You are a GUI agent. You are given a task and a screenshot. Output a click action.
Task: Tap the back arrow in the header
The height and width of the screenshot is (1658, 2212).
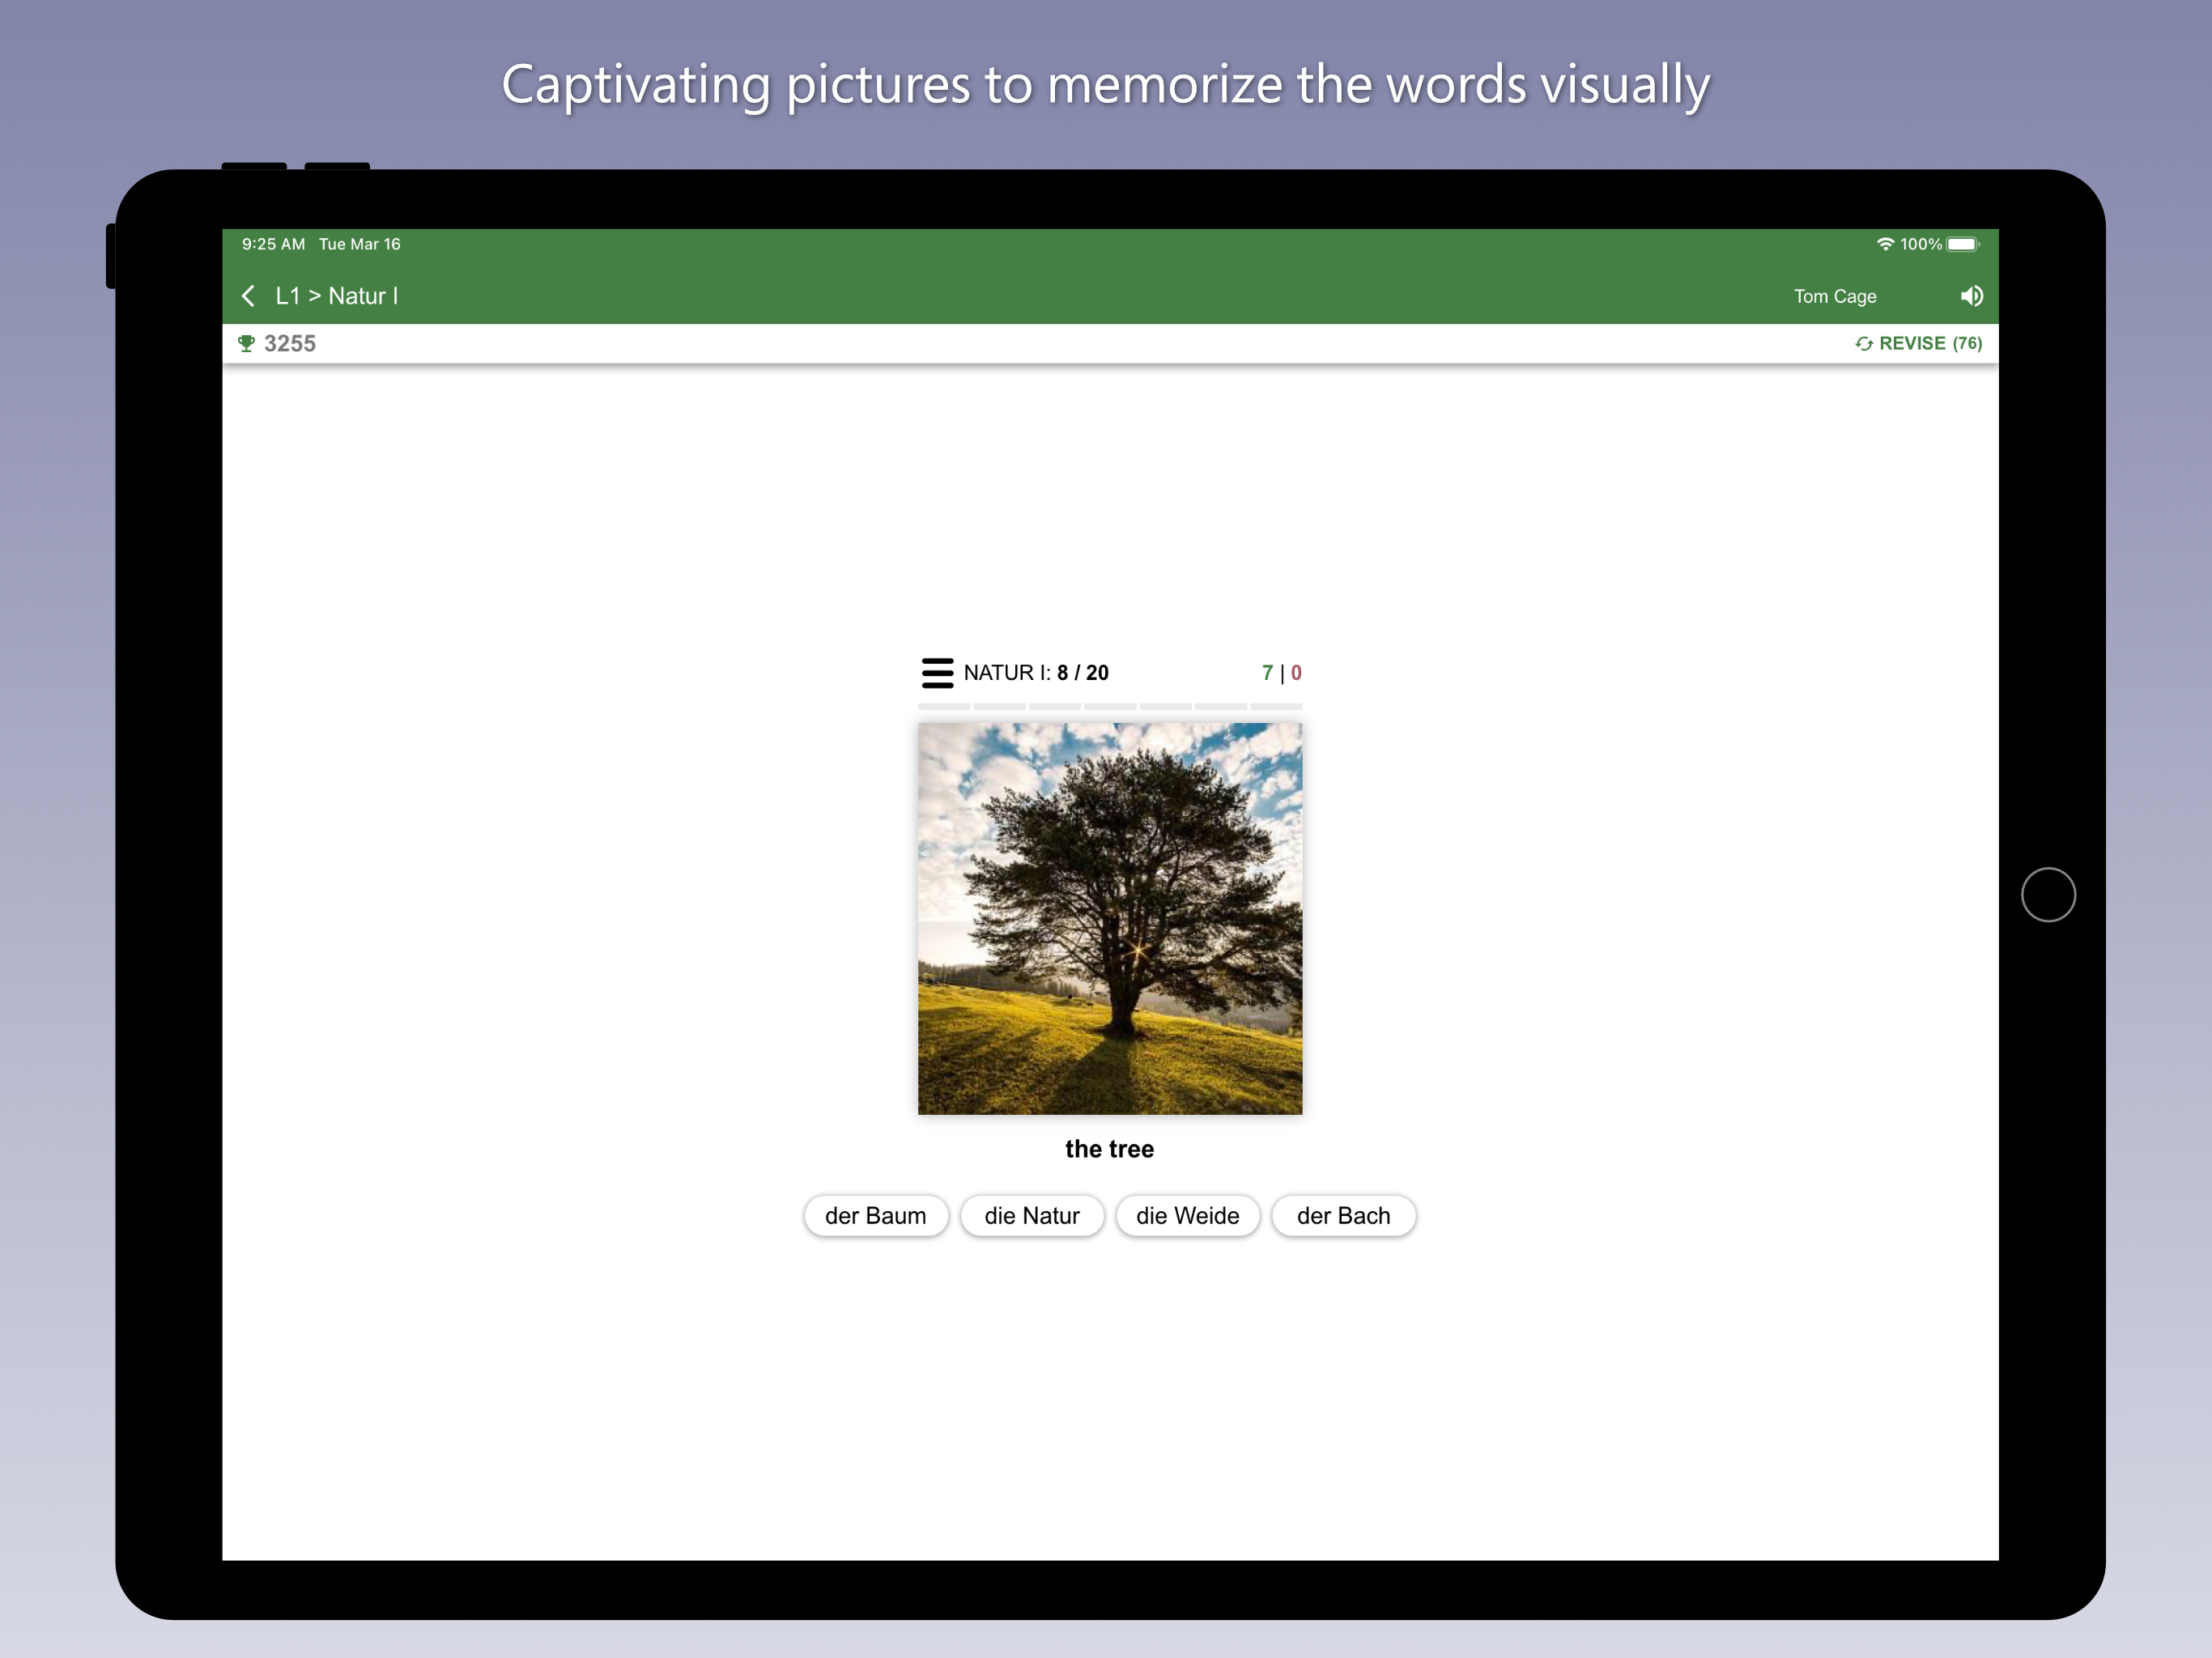[248, 296]
